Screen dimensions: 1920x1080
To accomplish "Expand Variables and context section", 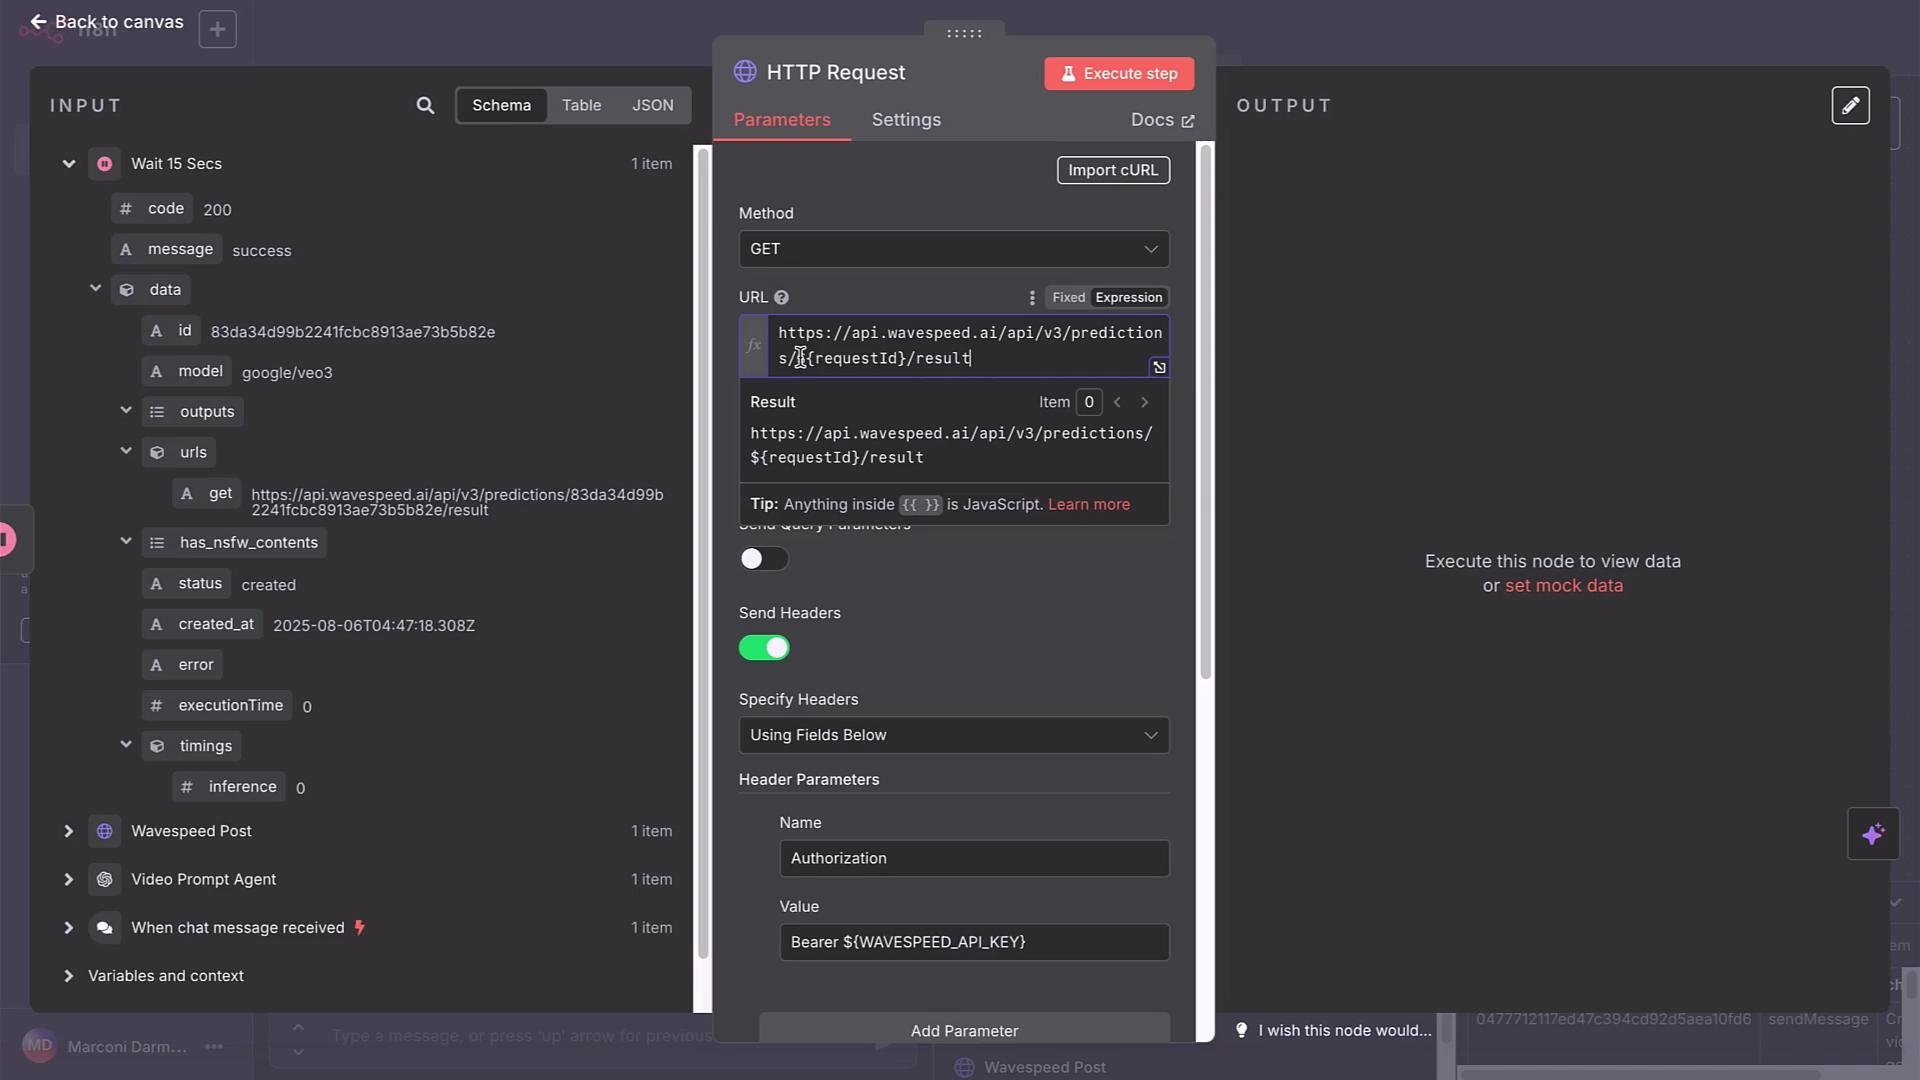I will click(x=69, y=976).
